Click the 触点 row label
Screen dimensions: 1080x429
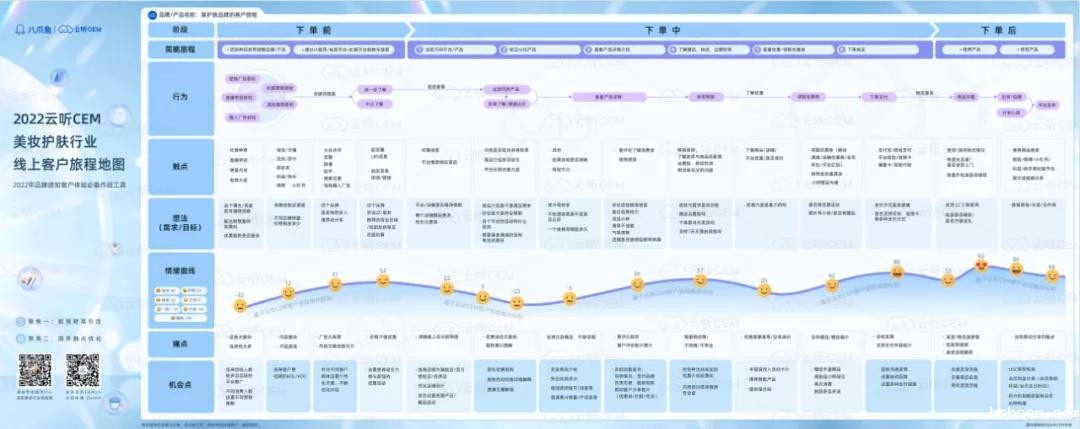tap(174, 165)
